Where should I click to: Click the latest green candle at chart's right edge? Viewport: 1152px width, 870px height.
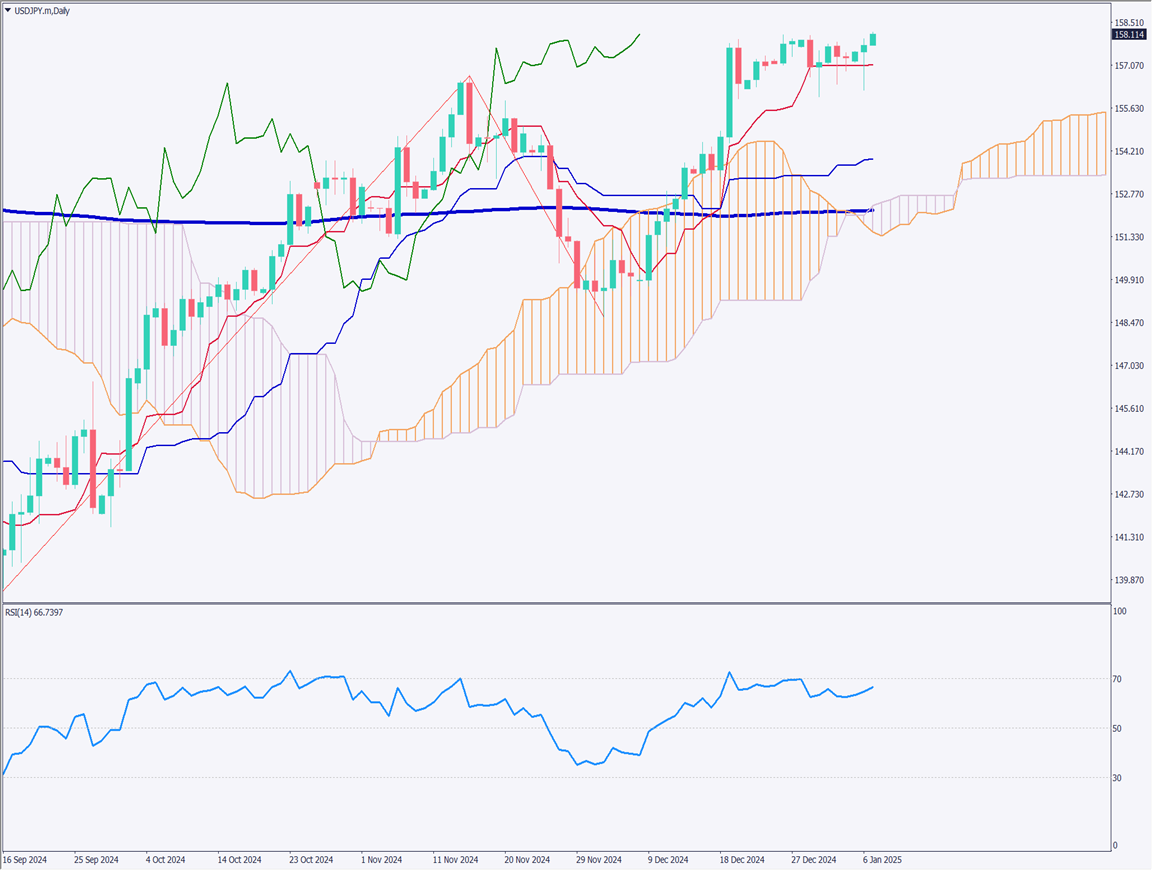click(x=873, y=39)
